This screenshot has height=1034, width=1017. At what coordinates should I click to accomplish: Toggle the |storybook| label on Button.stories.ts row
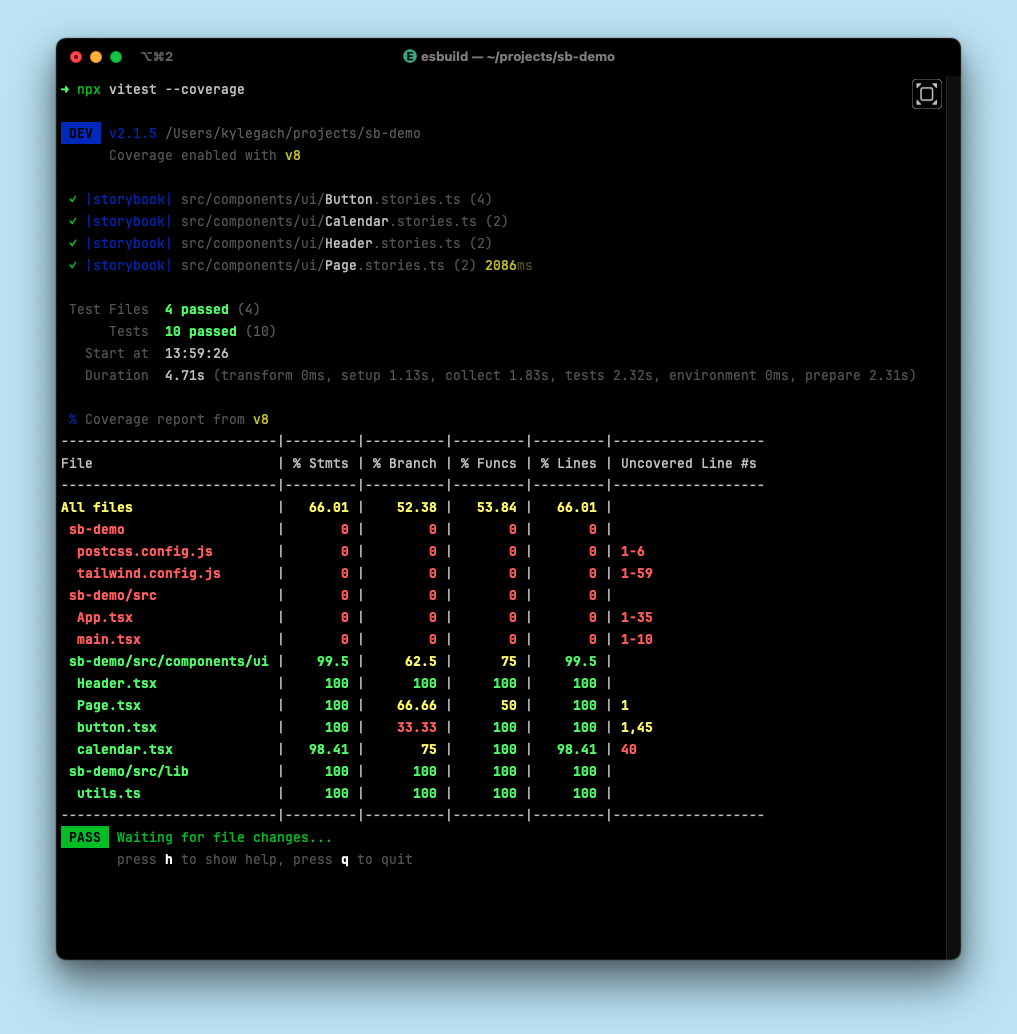[128, 199]
